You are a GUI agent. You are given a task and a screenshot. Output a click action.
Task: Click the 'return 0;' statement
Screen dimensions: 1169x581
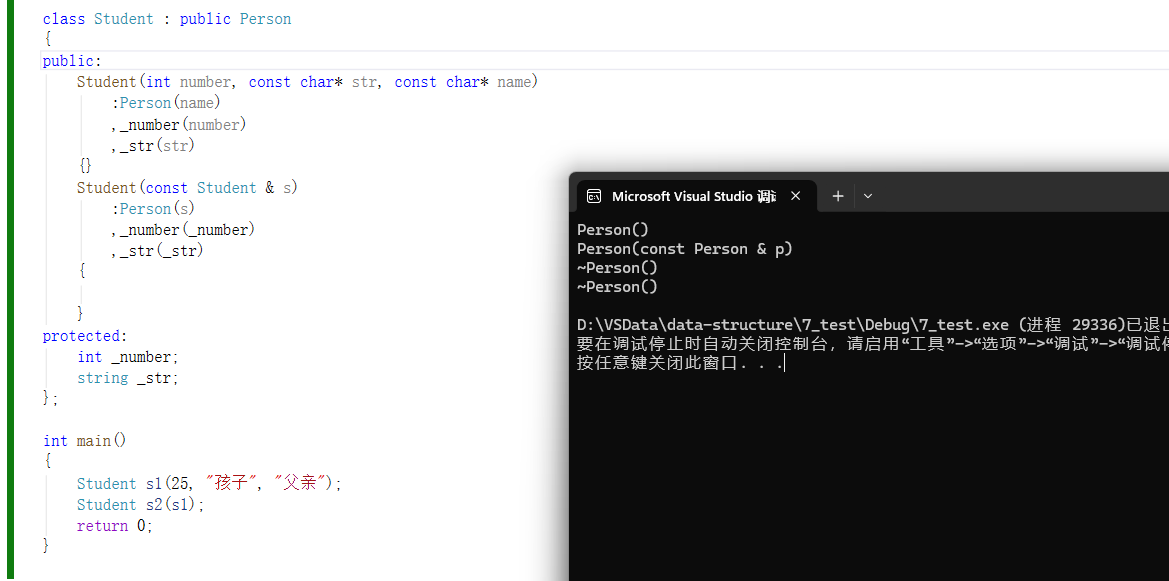coord(115,526)
